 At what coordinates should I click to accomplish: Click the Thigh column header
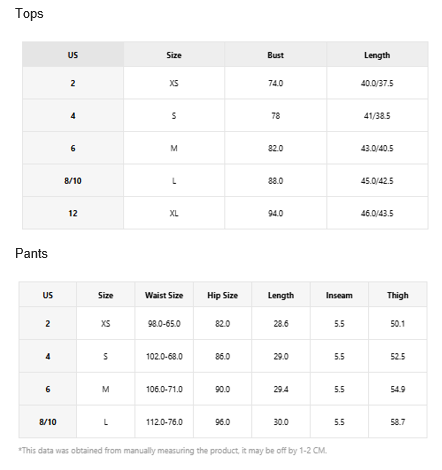pyautogui.click(x=397, y=295)
